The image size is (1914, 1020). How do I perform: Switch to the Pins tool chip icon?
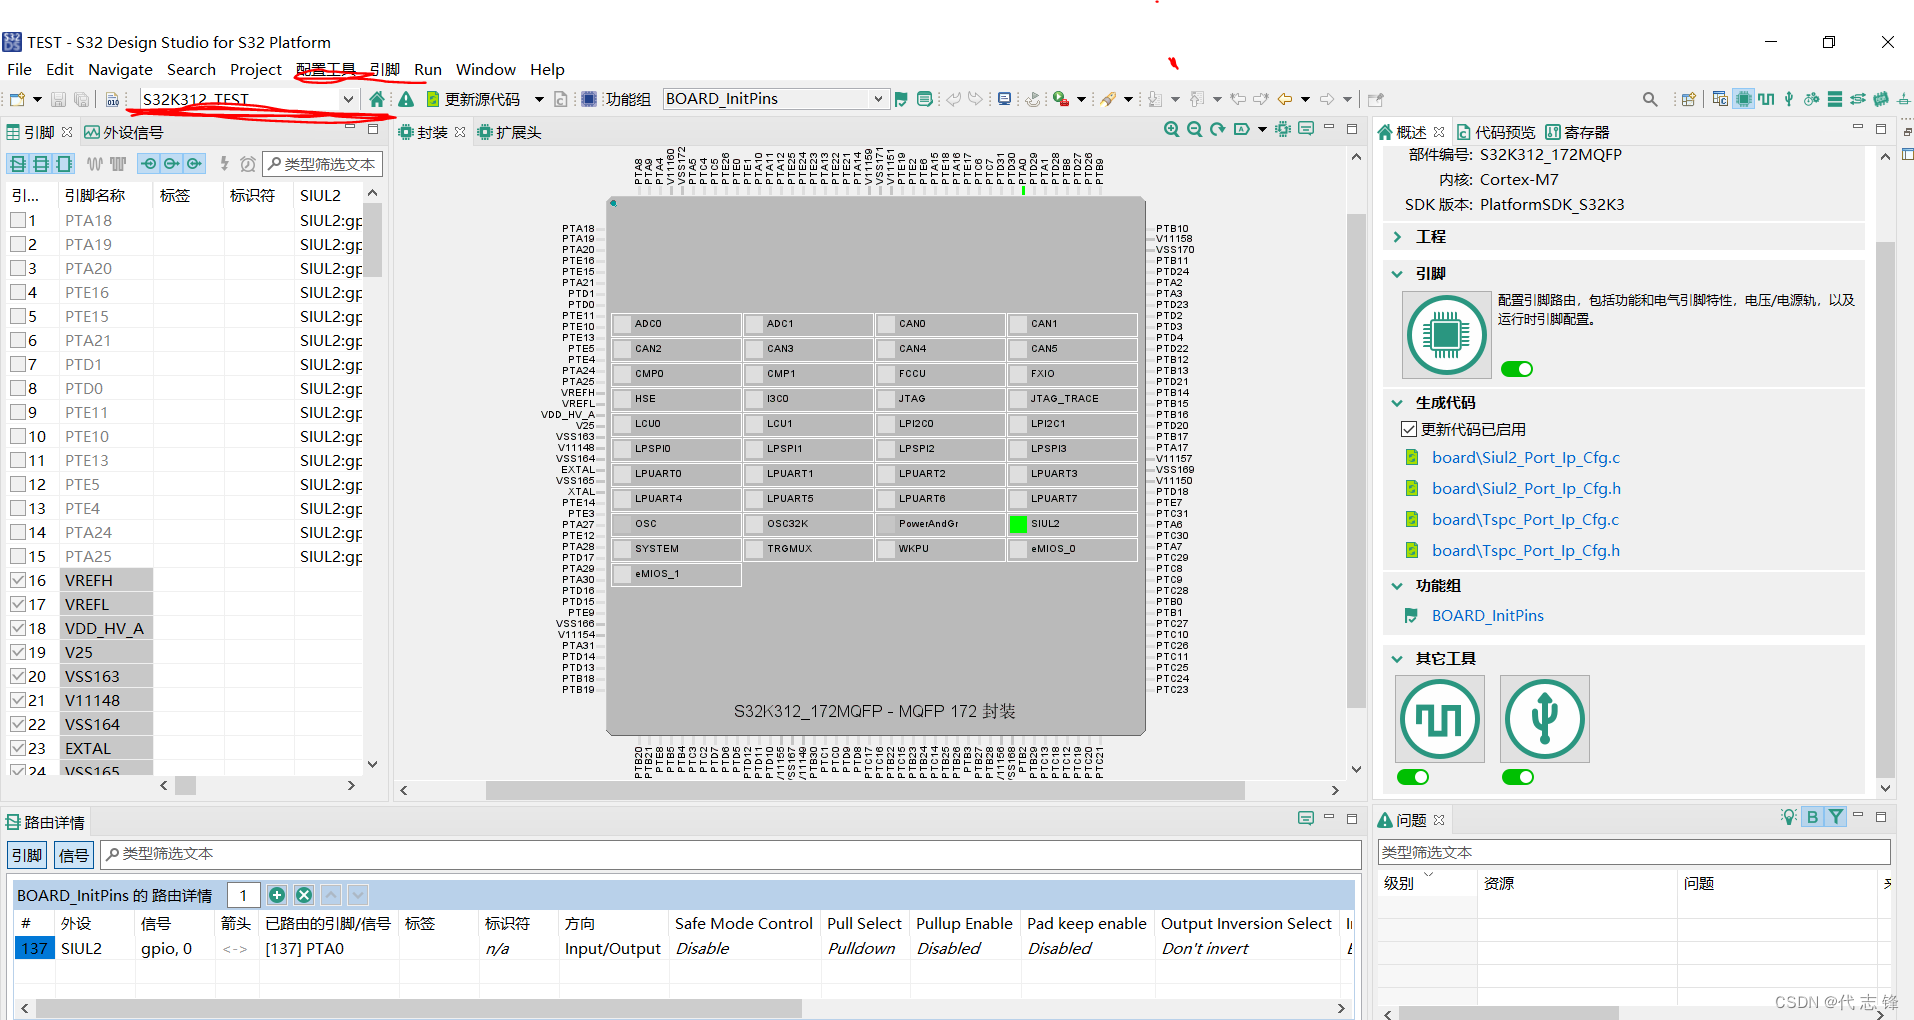[1744, 99]
